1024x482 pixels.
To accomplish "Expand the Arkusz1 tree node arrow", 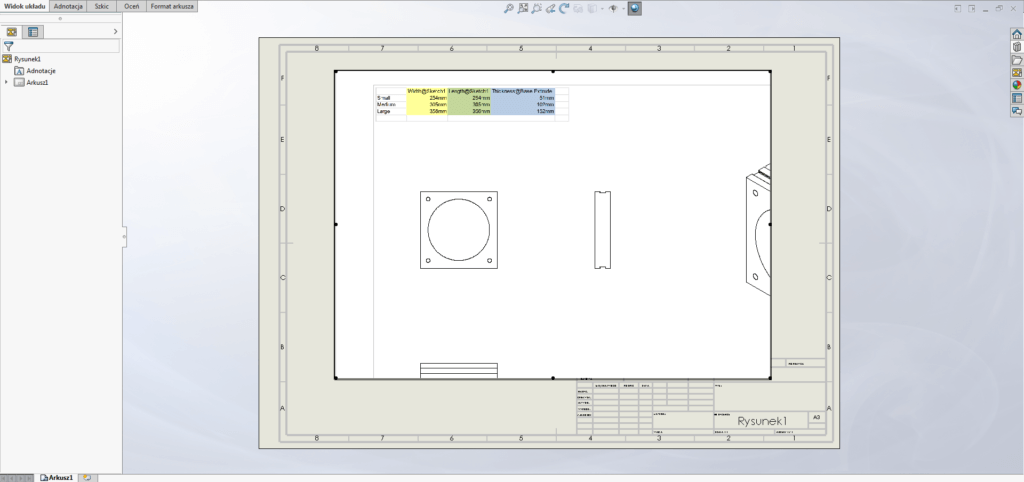I will (7, 82).
